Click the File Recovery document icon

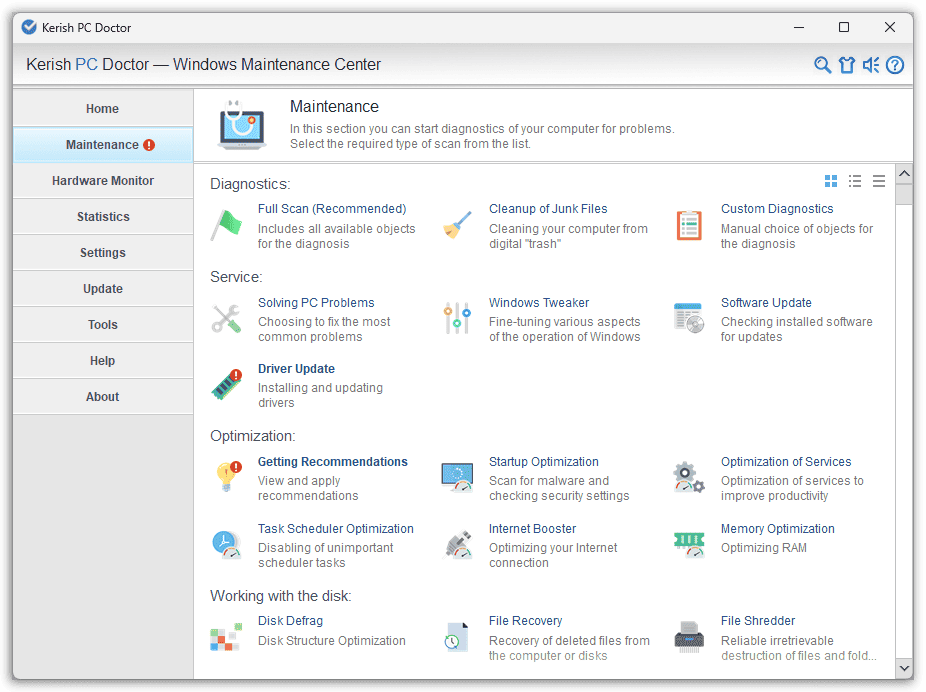pyautogui.click(x=458, y=637)
